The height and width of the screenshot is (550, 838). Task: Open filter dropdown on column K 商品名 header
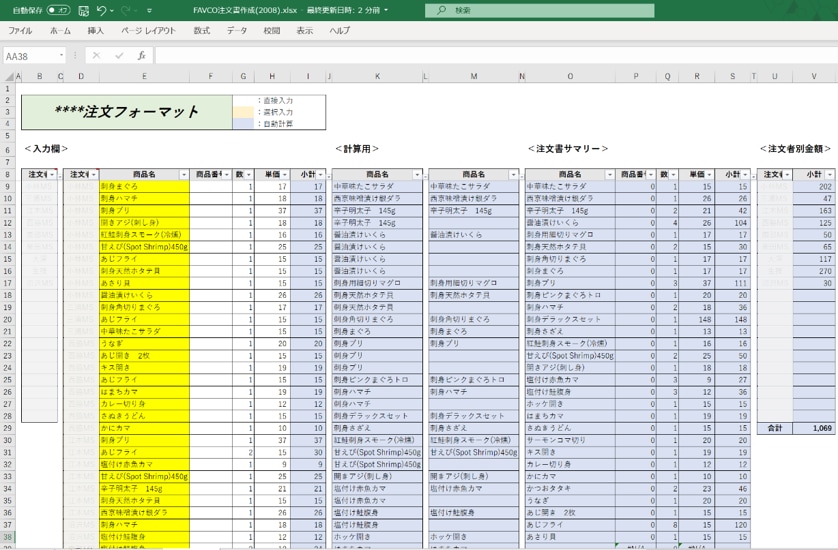417,175
